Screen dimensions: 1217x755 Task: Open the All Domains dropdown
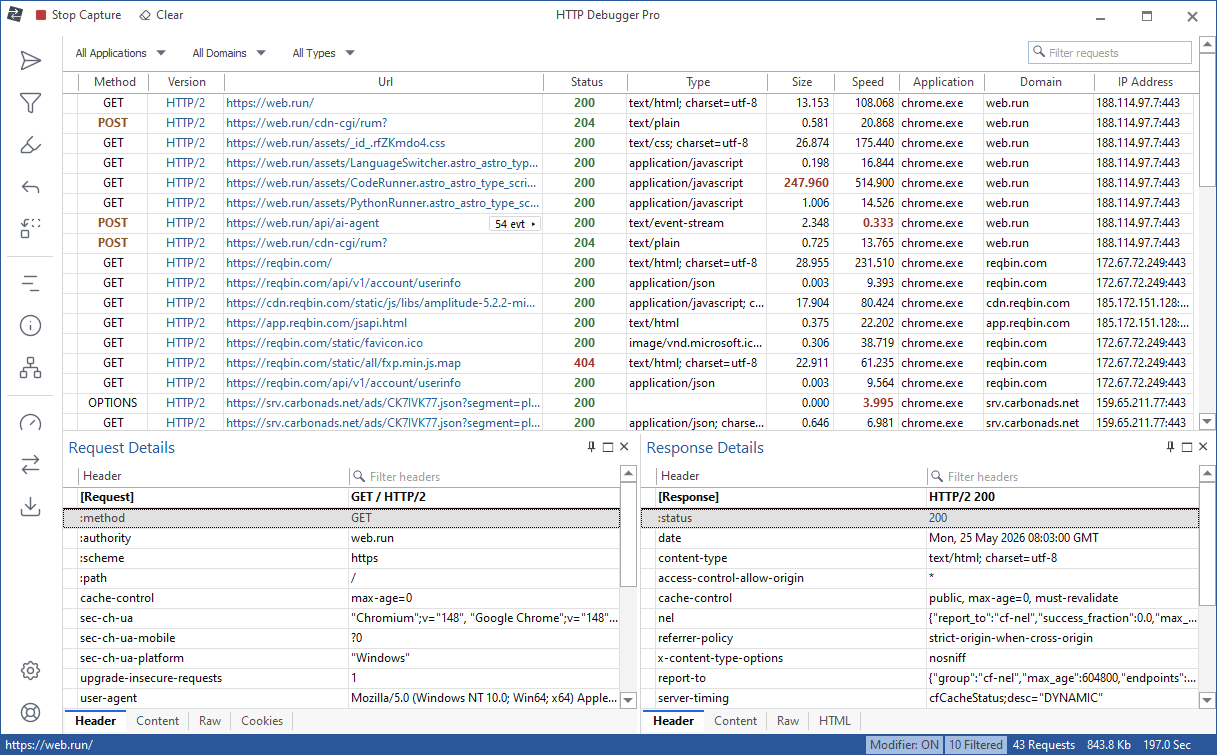[229, 53]
